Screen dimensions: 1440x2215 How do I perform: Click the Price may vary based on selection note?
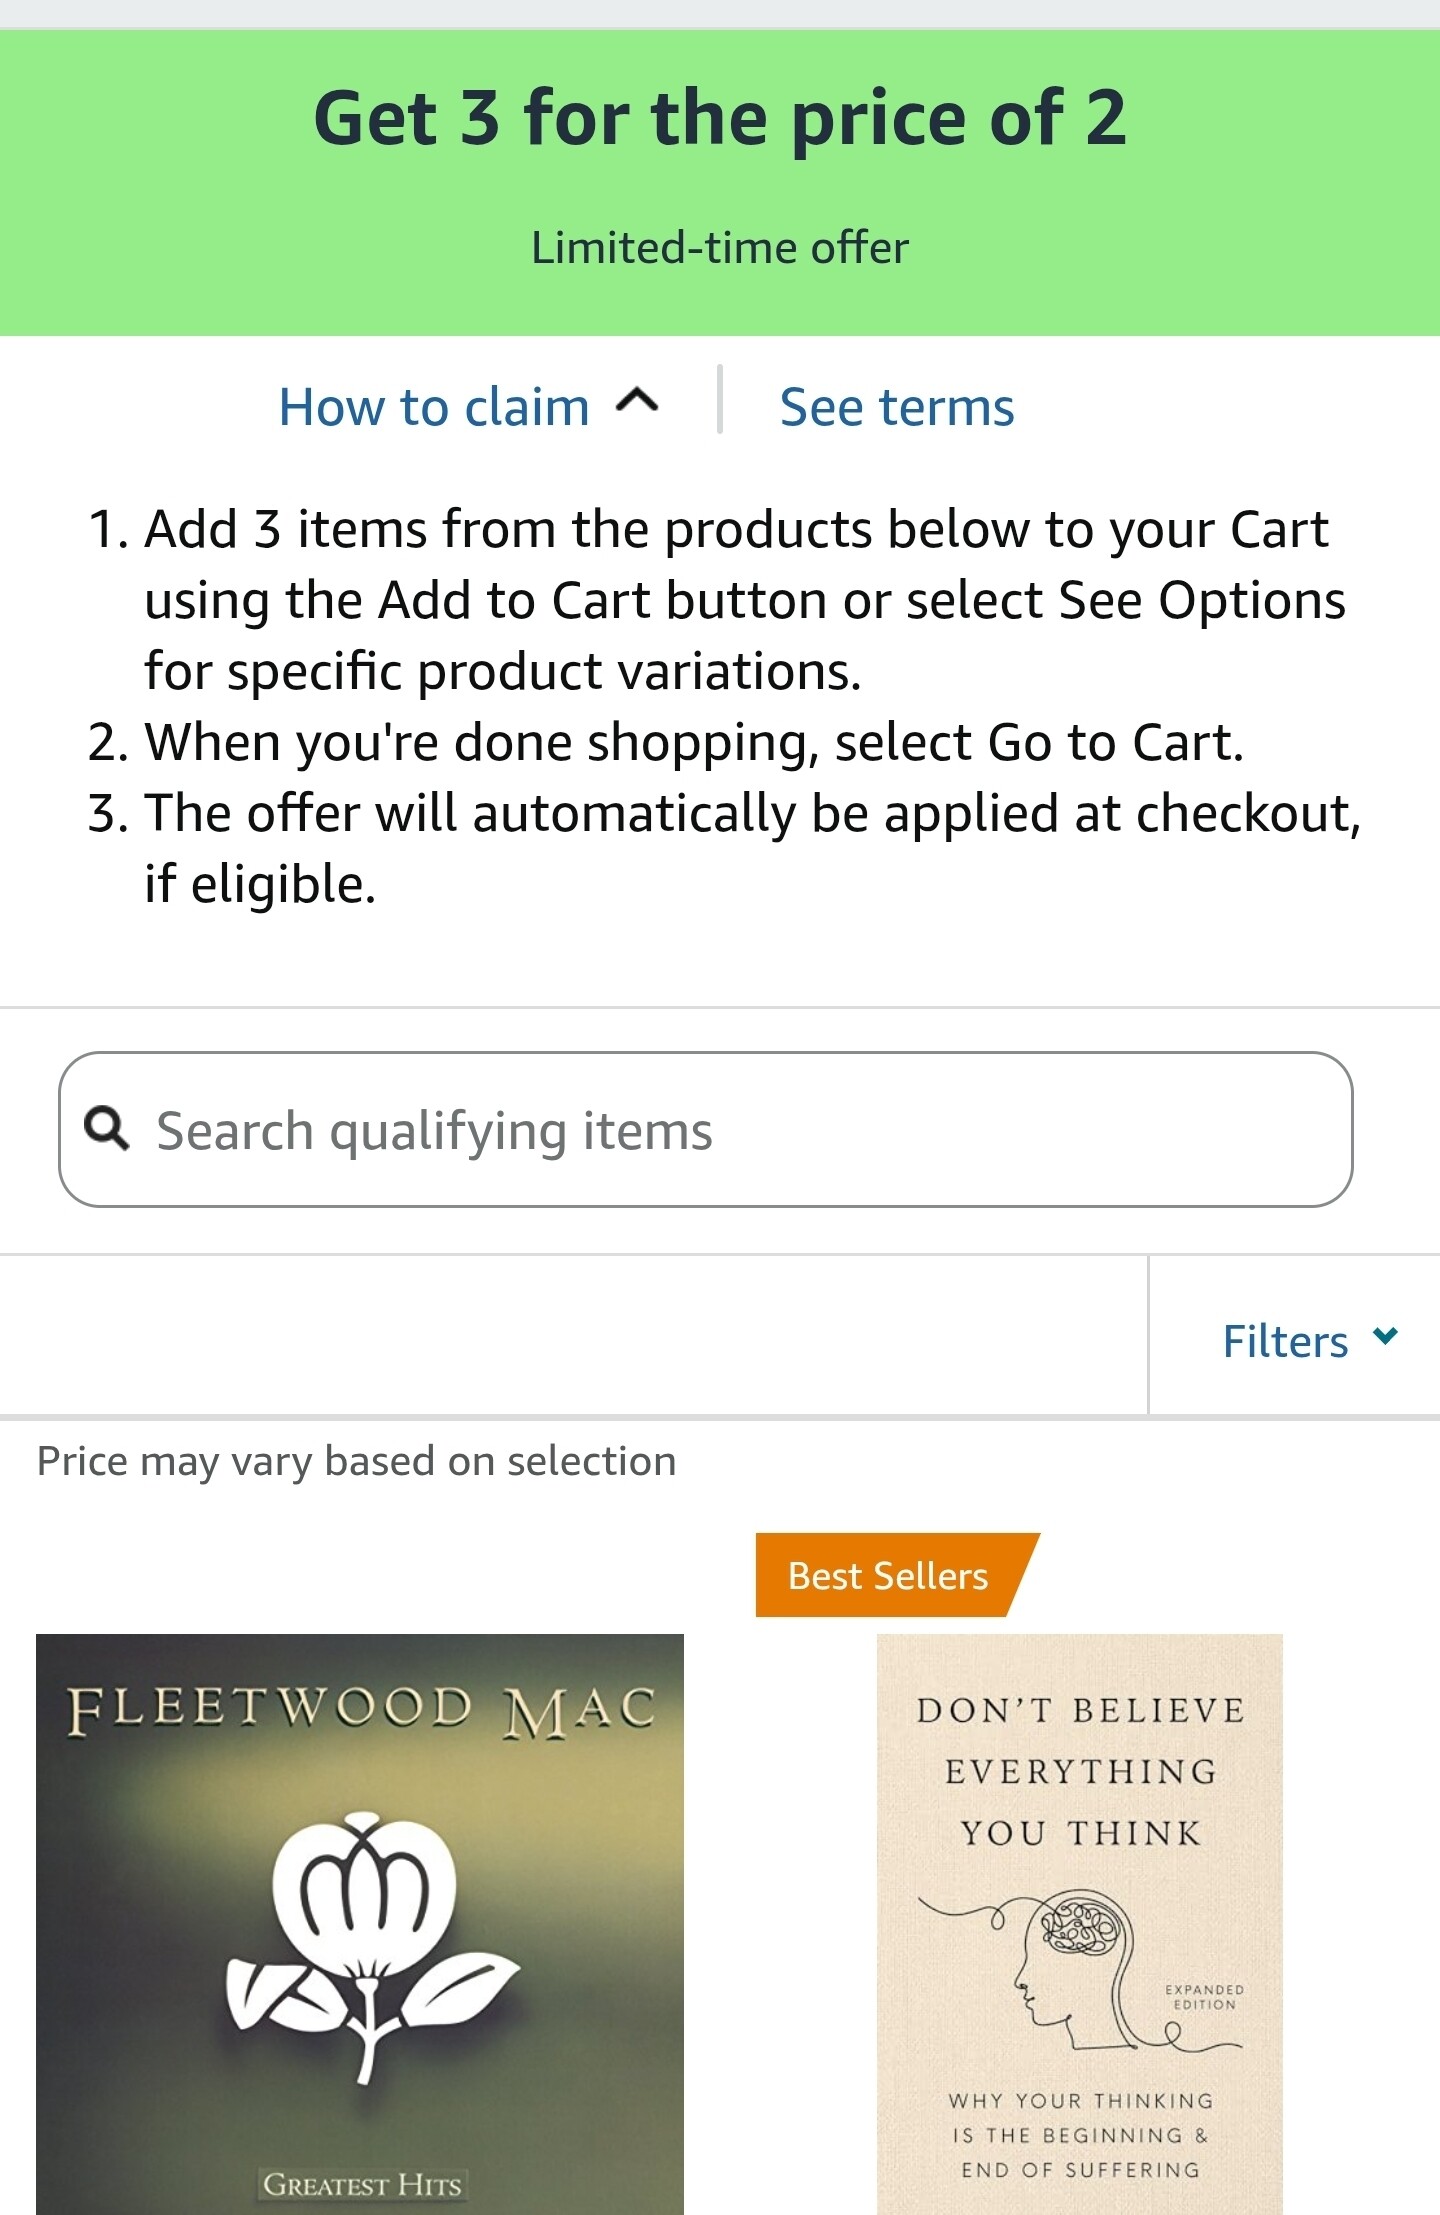356,1461
